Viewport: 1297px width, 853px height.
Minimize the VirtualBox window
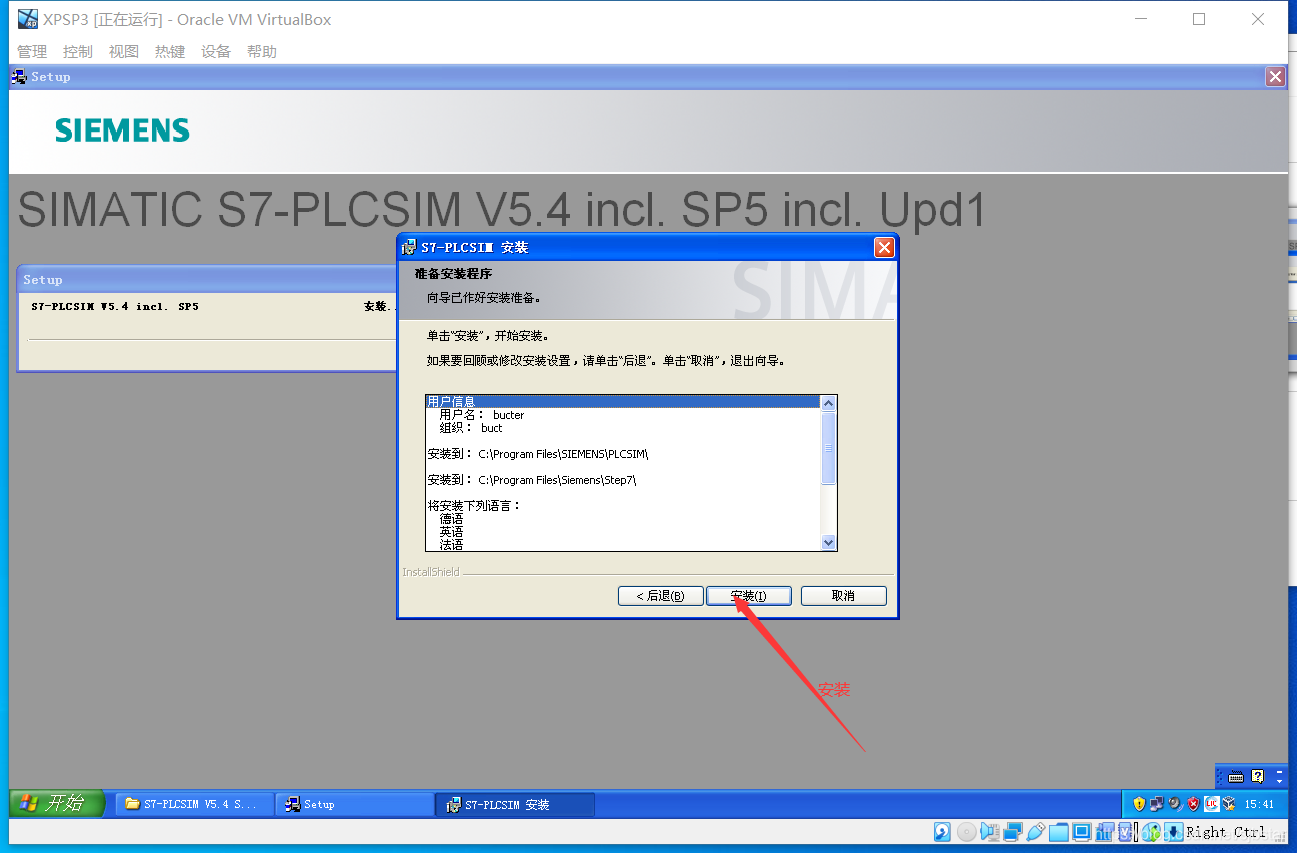[x=1140, y=19]
